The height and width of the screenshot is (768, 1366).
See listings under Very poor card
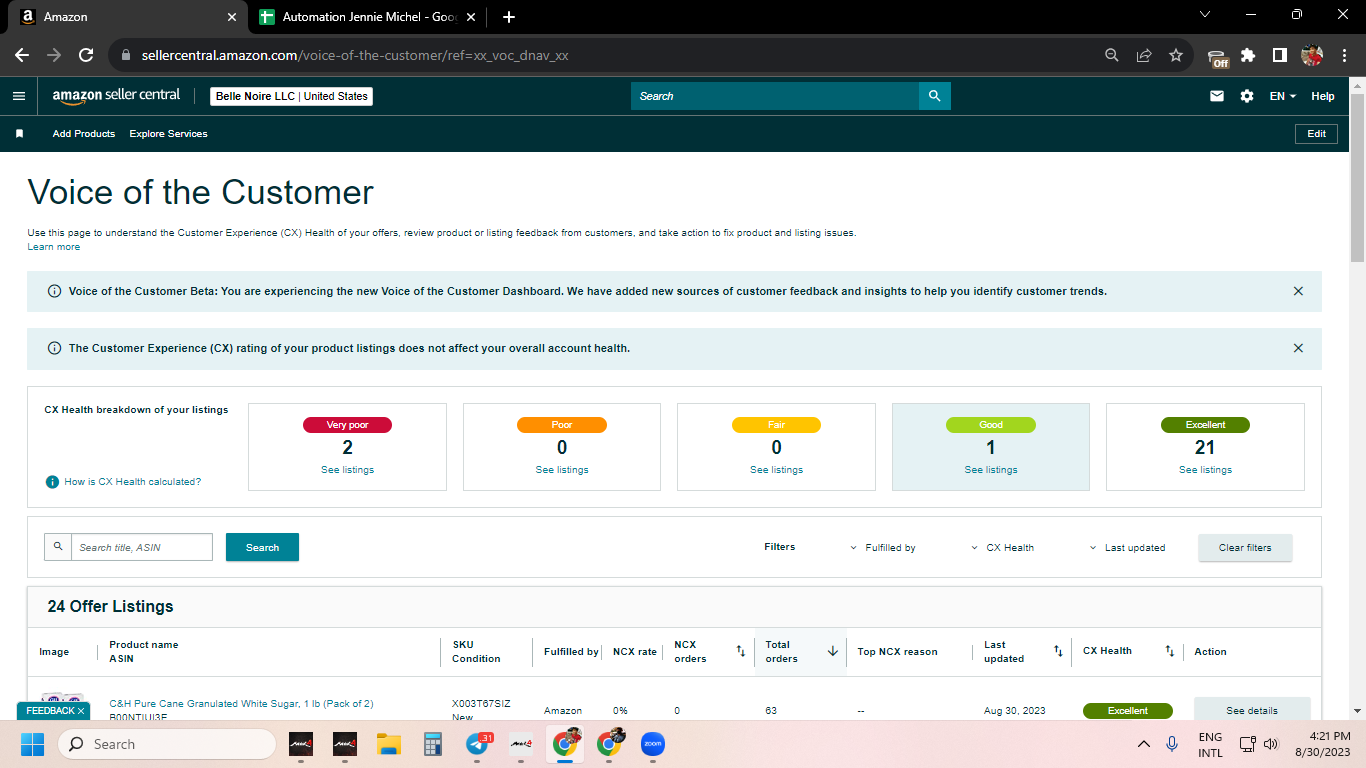pos(347,470)
